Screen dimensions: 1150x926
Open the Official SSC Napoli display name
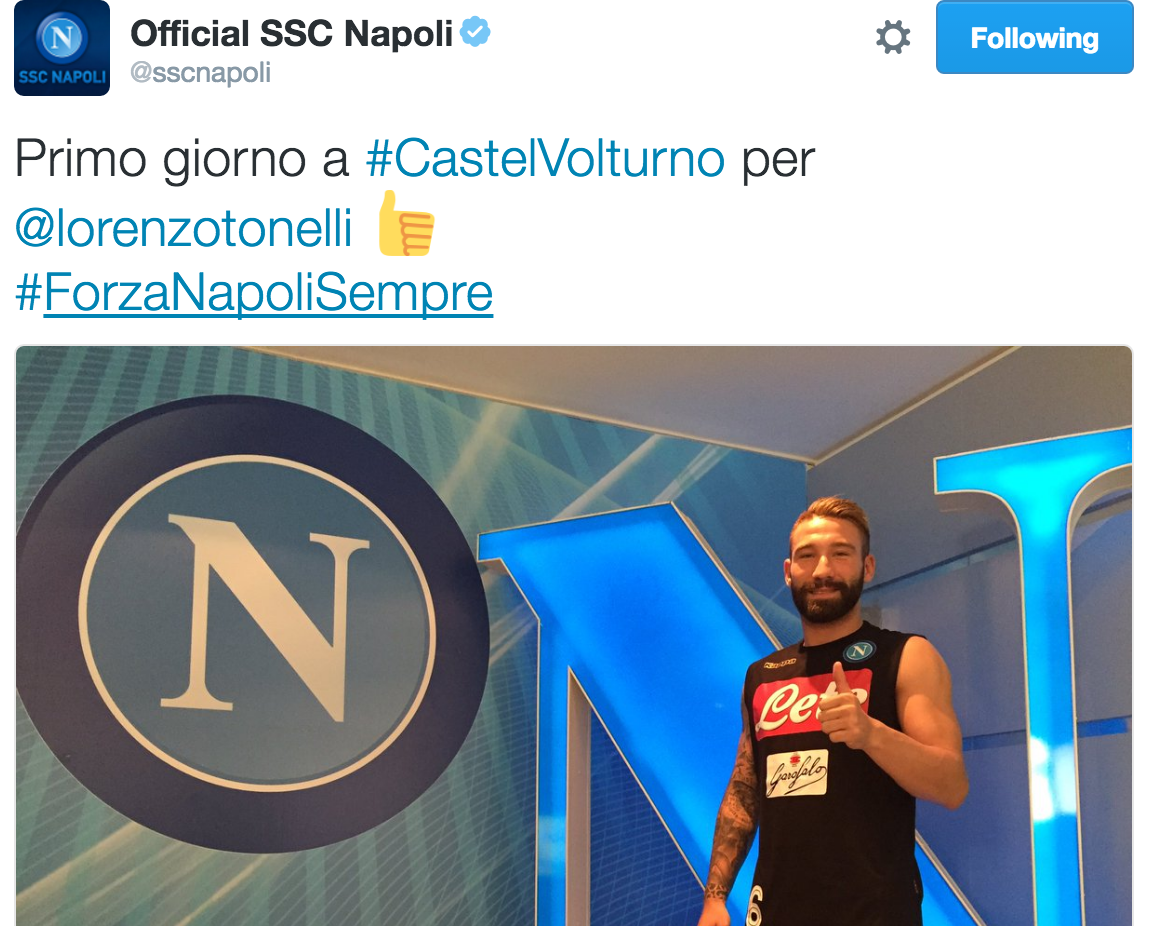click(291, 34)
